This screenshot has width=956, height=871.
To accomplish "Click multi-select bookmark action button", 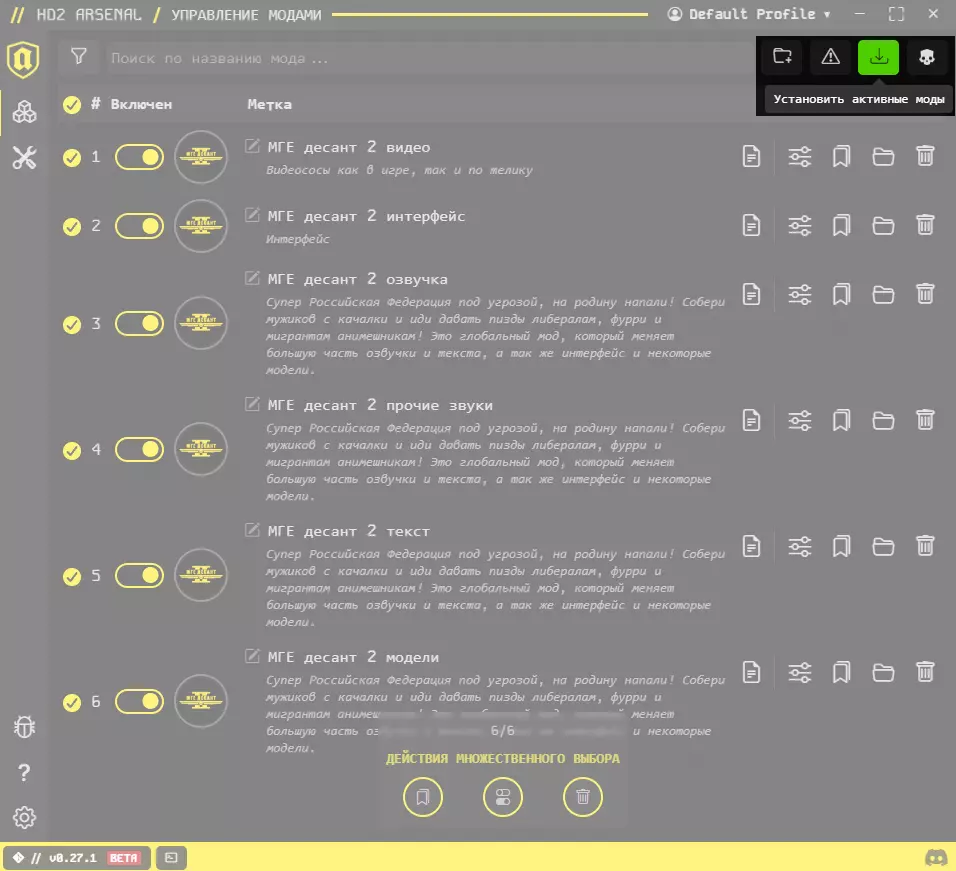I will (423, 797).
